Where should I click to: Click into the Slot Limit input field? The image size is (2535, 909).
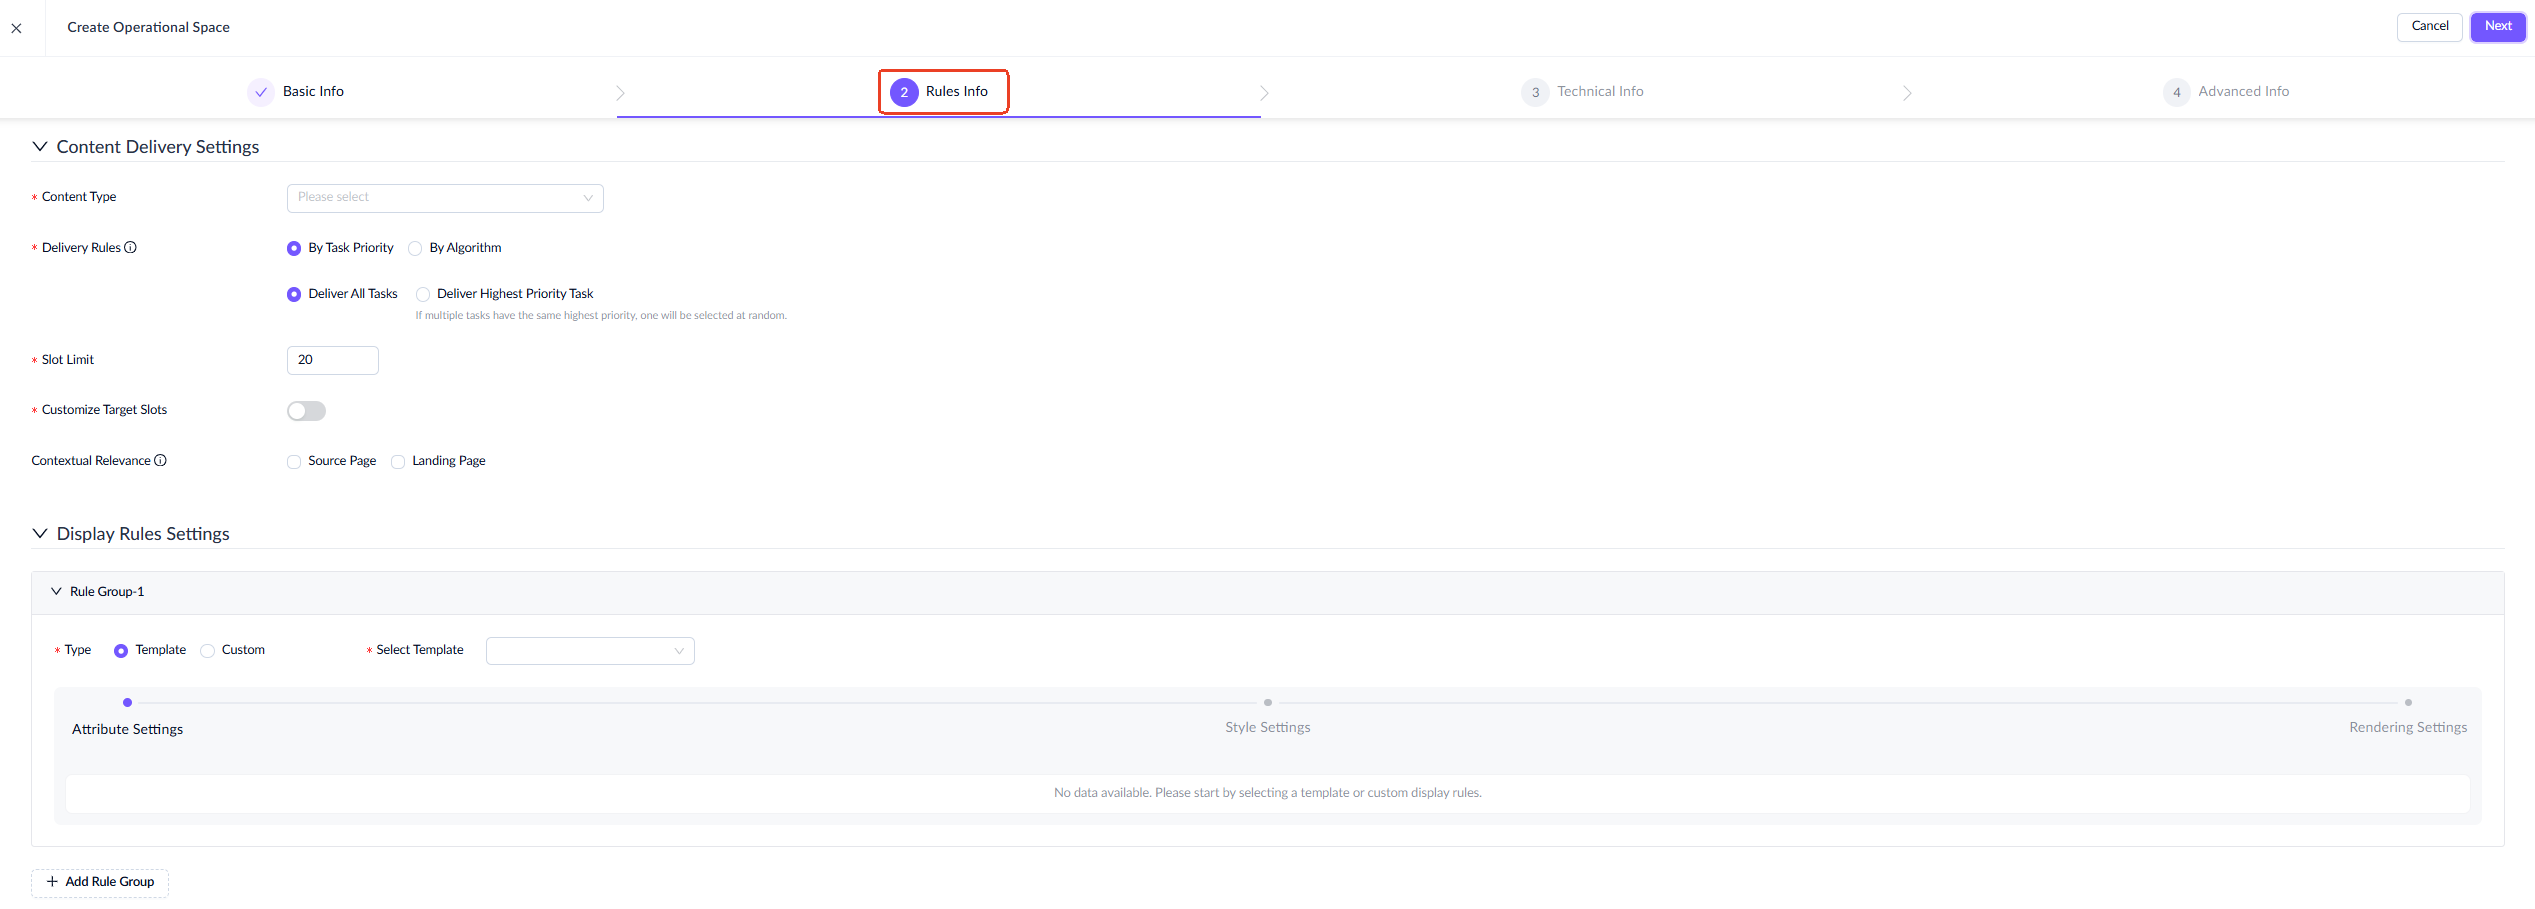click(333, 361)
